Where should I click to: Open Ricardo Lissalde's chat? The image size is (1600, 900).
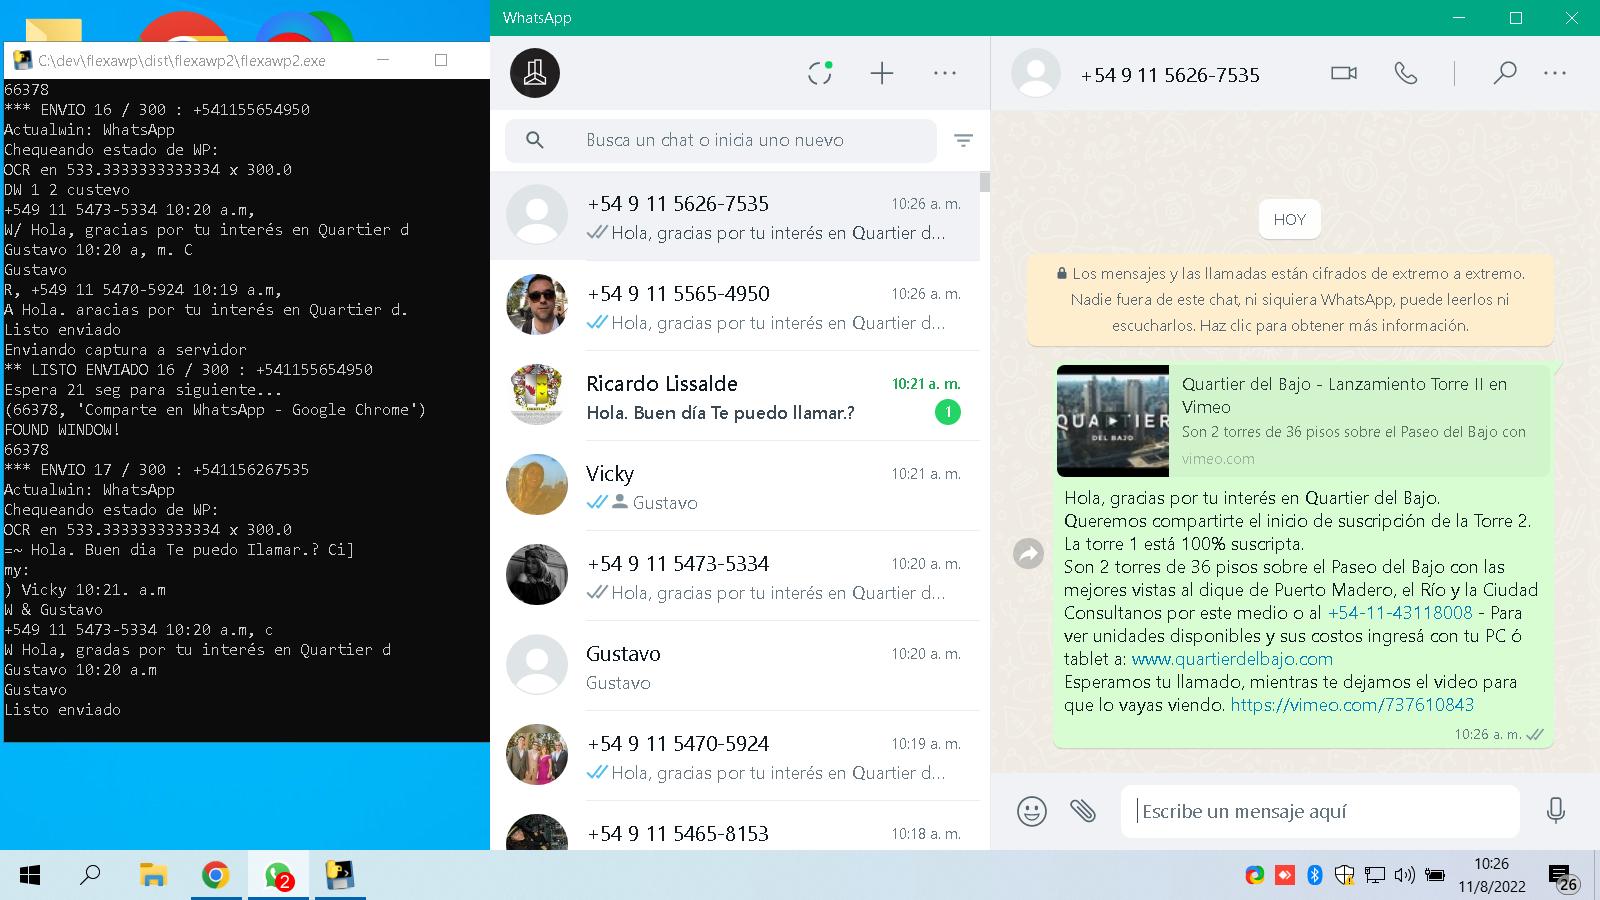click(x=735, y=396)
